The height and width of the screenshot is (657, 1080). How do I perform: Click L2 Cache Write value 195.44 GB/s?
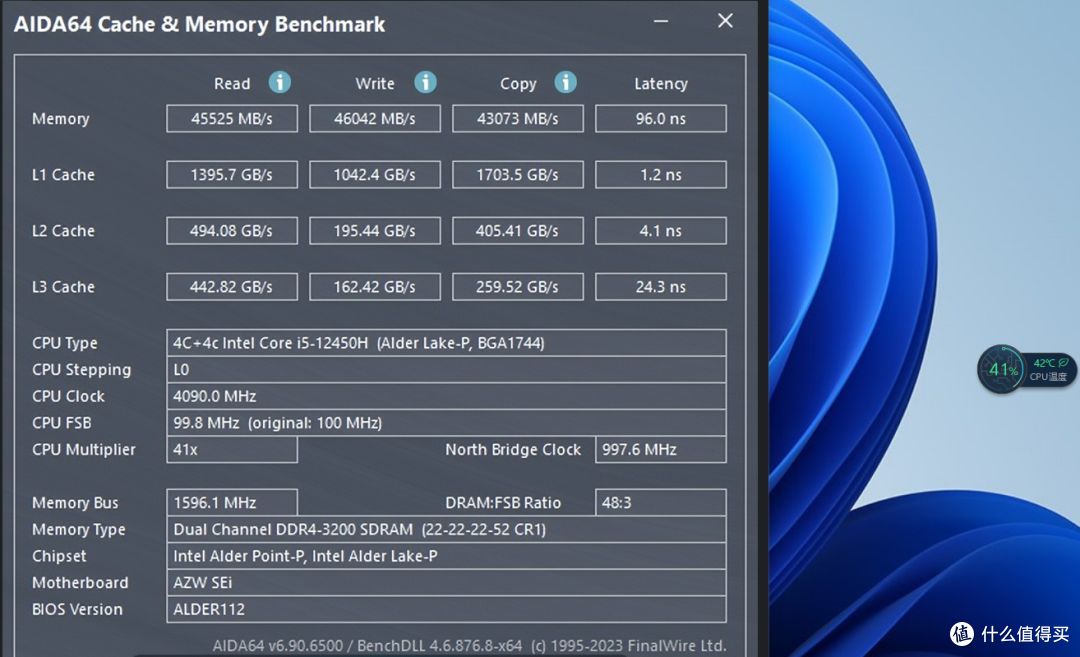pyautogui.click(x=375, y=231)
